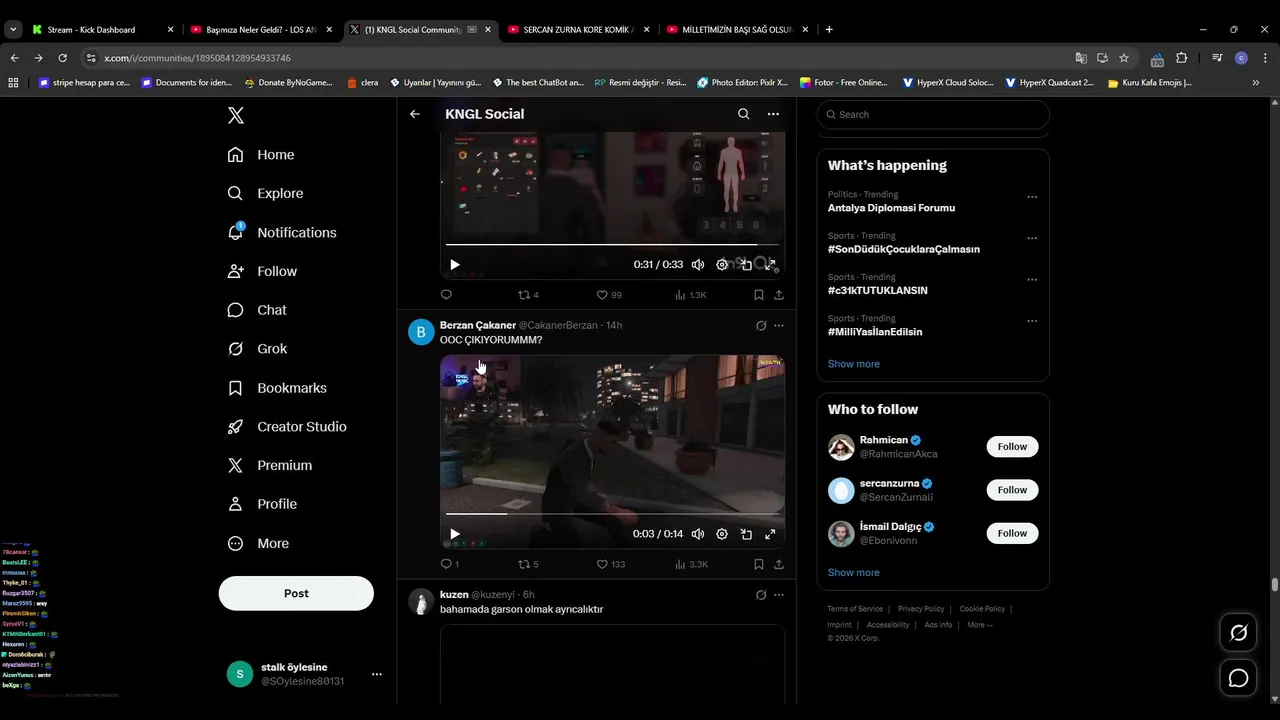
Task: Open floating chat messages button
Action: 1238,679
